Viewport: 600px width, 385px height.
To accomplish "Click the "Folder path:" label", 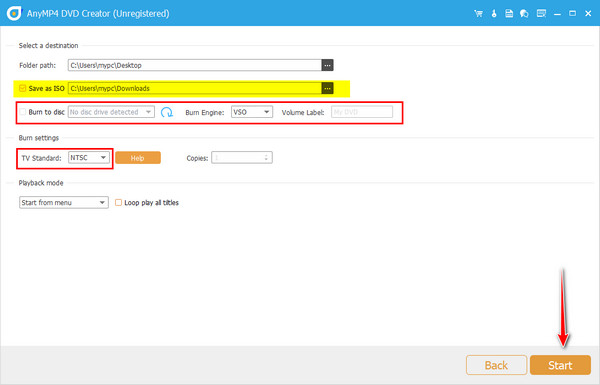I will [x=38, y=65].
